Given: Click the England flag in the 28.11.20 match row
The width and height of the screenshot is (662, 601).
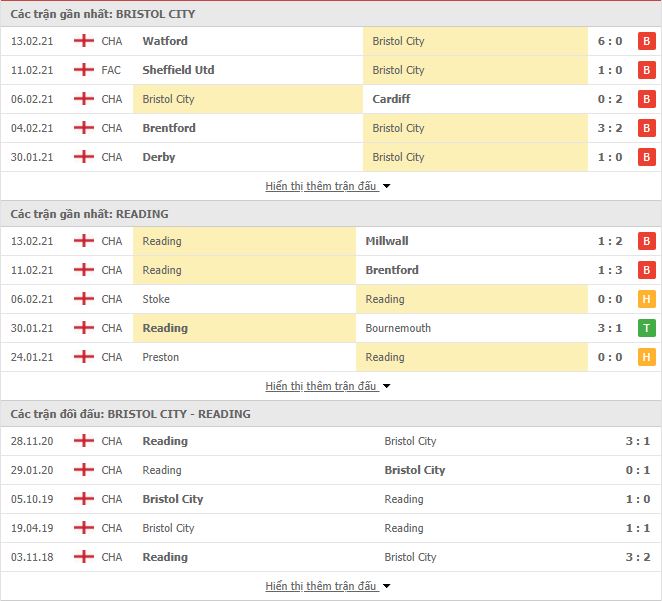Looking at the screenshot, I should point(84,441).
